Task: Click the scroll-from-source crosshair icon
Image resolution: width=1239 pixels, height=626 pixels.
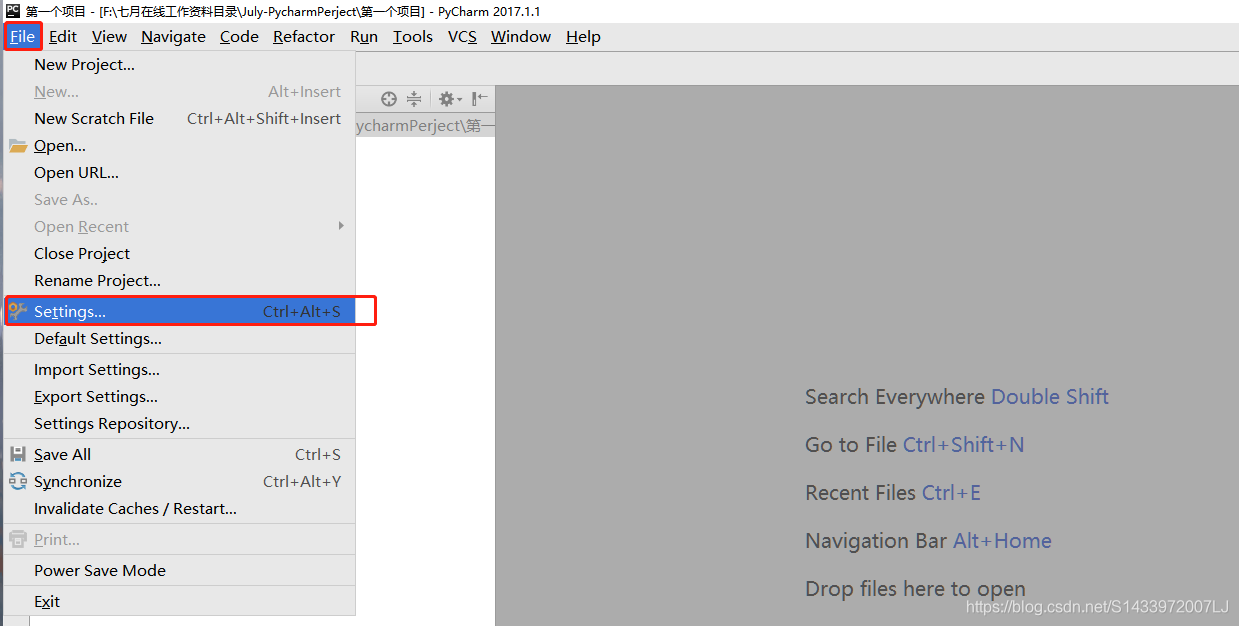Action: [x=389, y=99]
